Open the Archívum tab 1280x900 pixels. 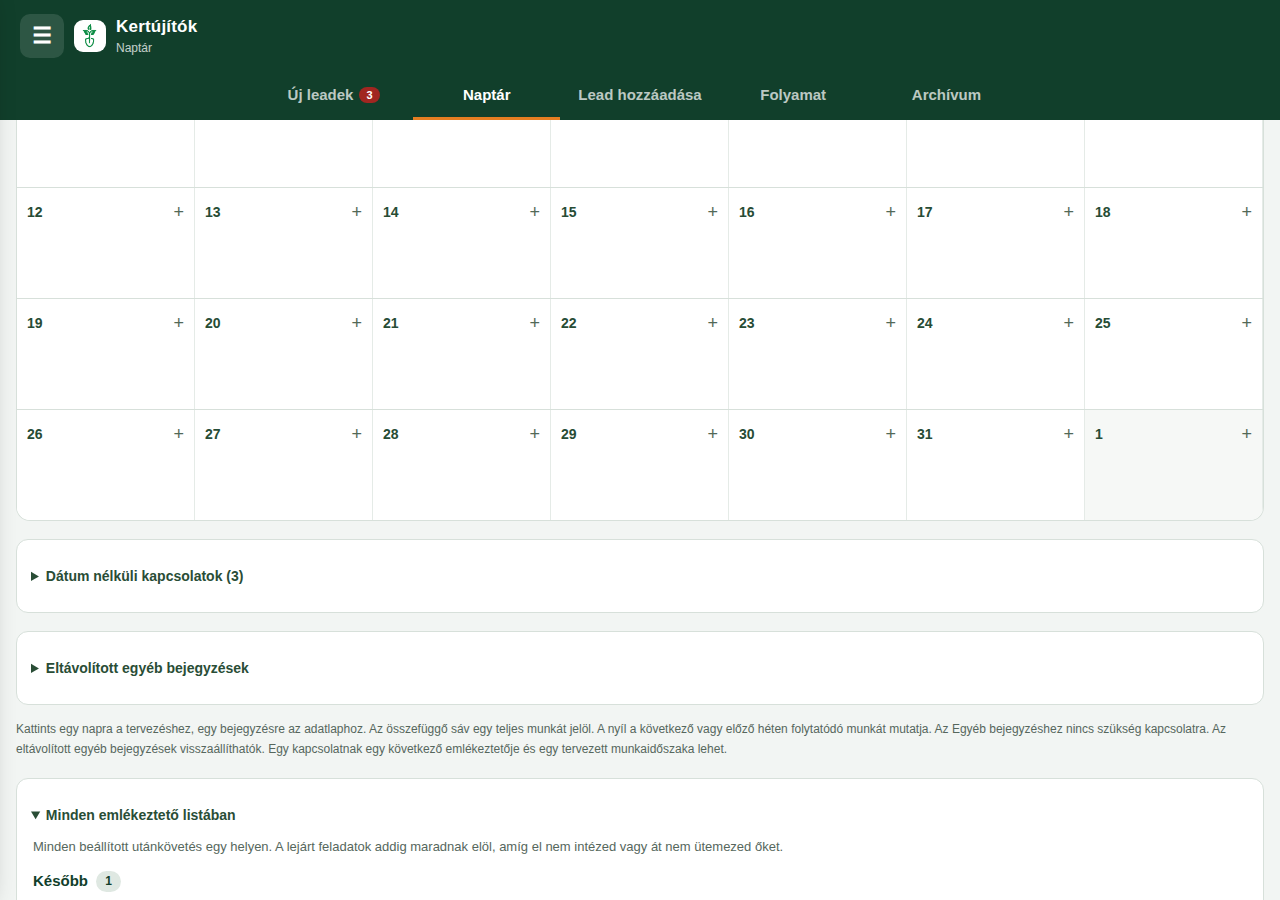click(x=946, y=95)
